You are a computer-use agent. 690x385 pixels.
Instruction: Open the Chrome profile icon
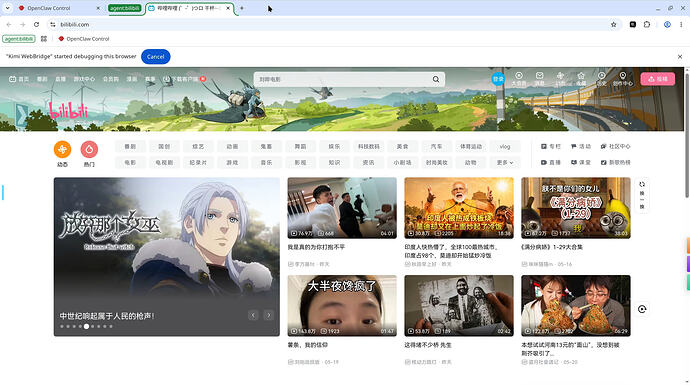tap(667, 25)
